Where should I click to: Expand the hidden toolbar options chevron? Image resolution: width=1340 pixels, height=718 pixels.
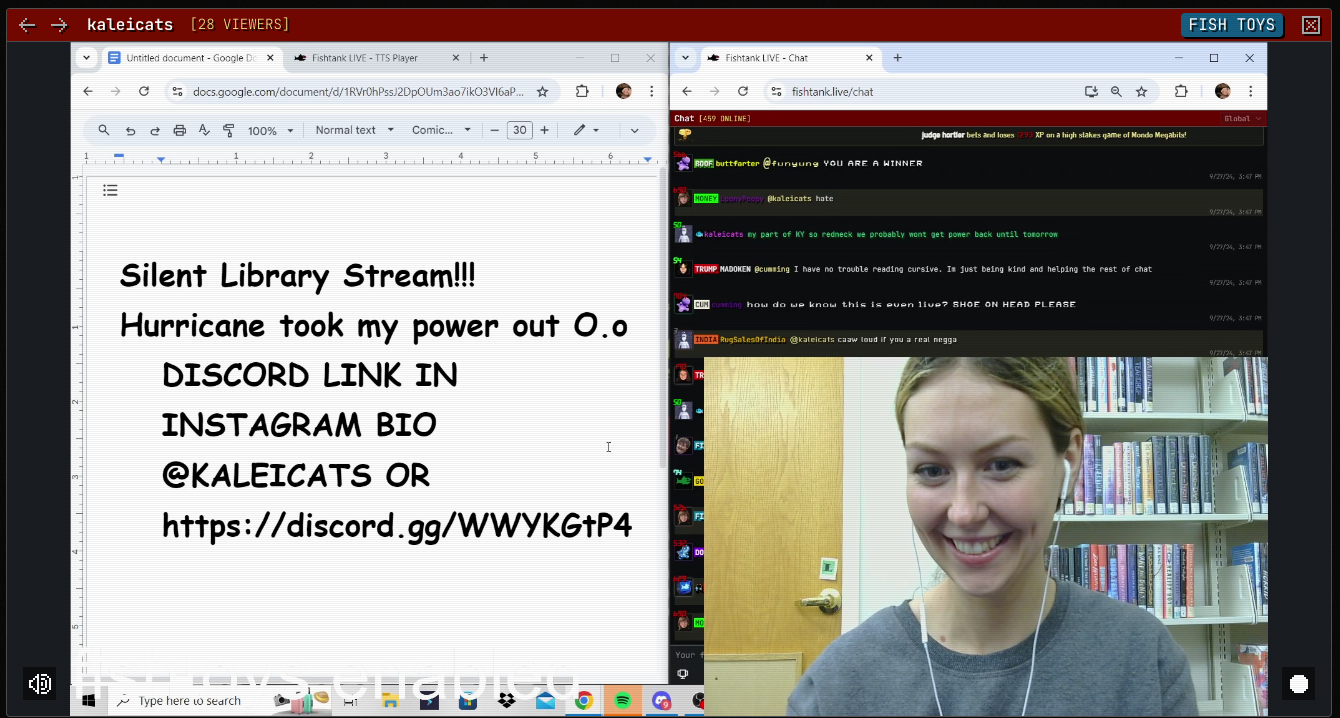pyautogui.click(x=634, y=130)
